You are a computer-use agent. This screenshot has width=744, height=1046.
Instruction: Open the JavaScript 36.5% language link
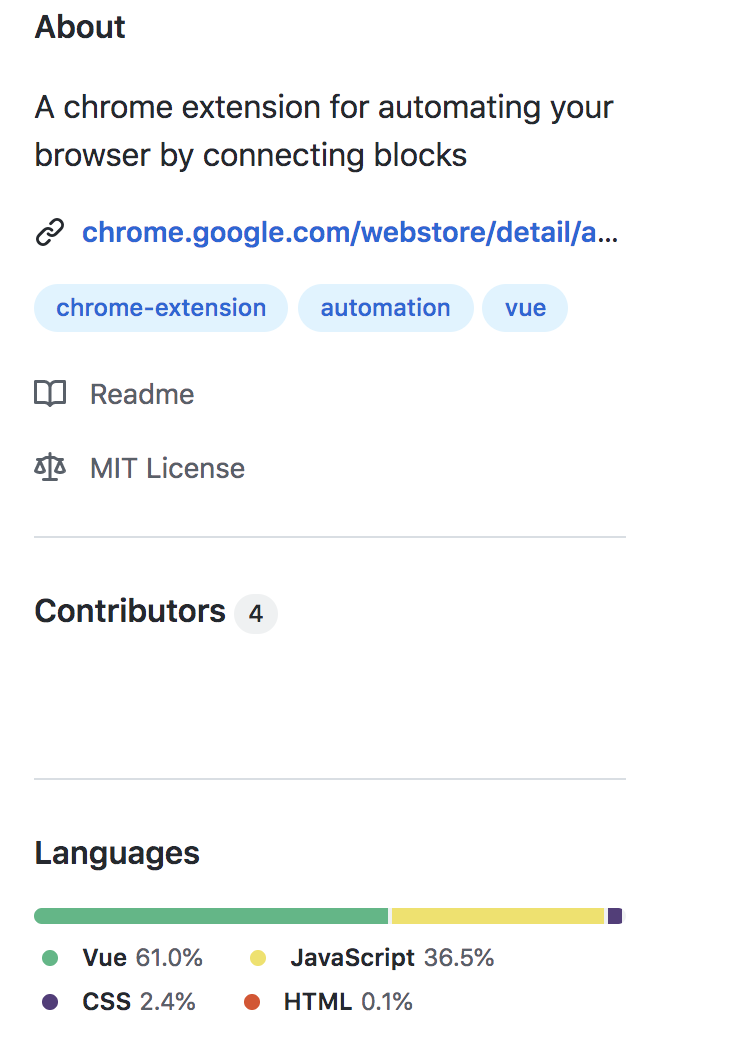(392, 958)
